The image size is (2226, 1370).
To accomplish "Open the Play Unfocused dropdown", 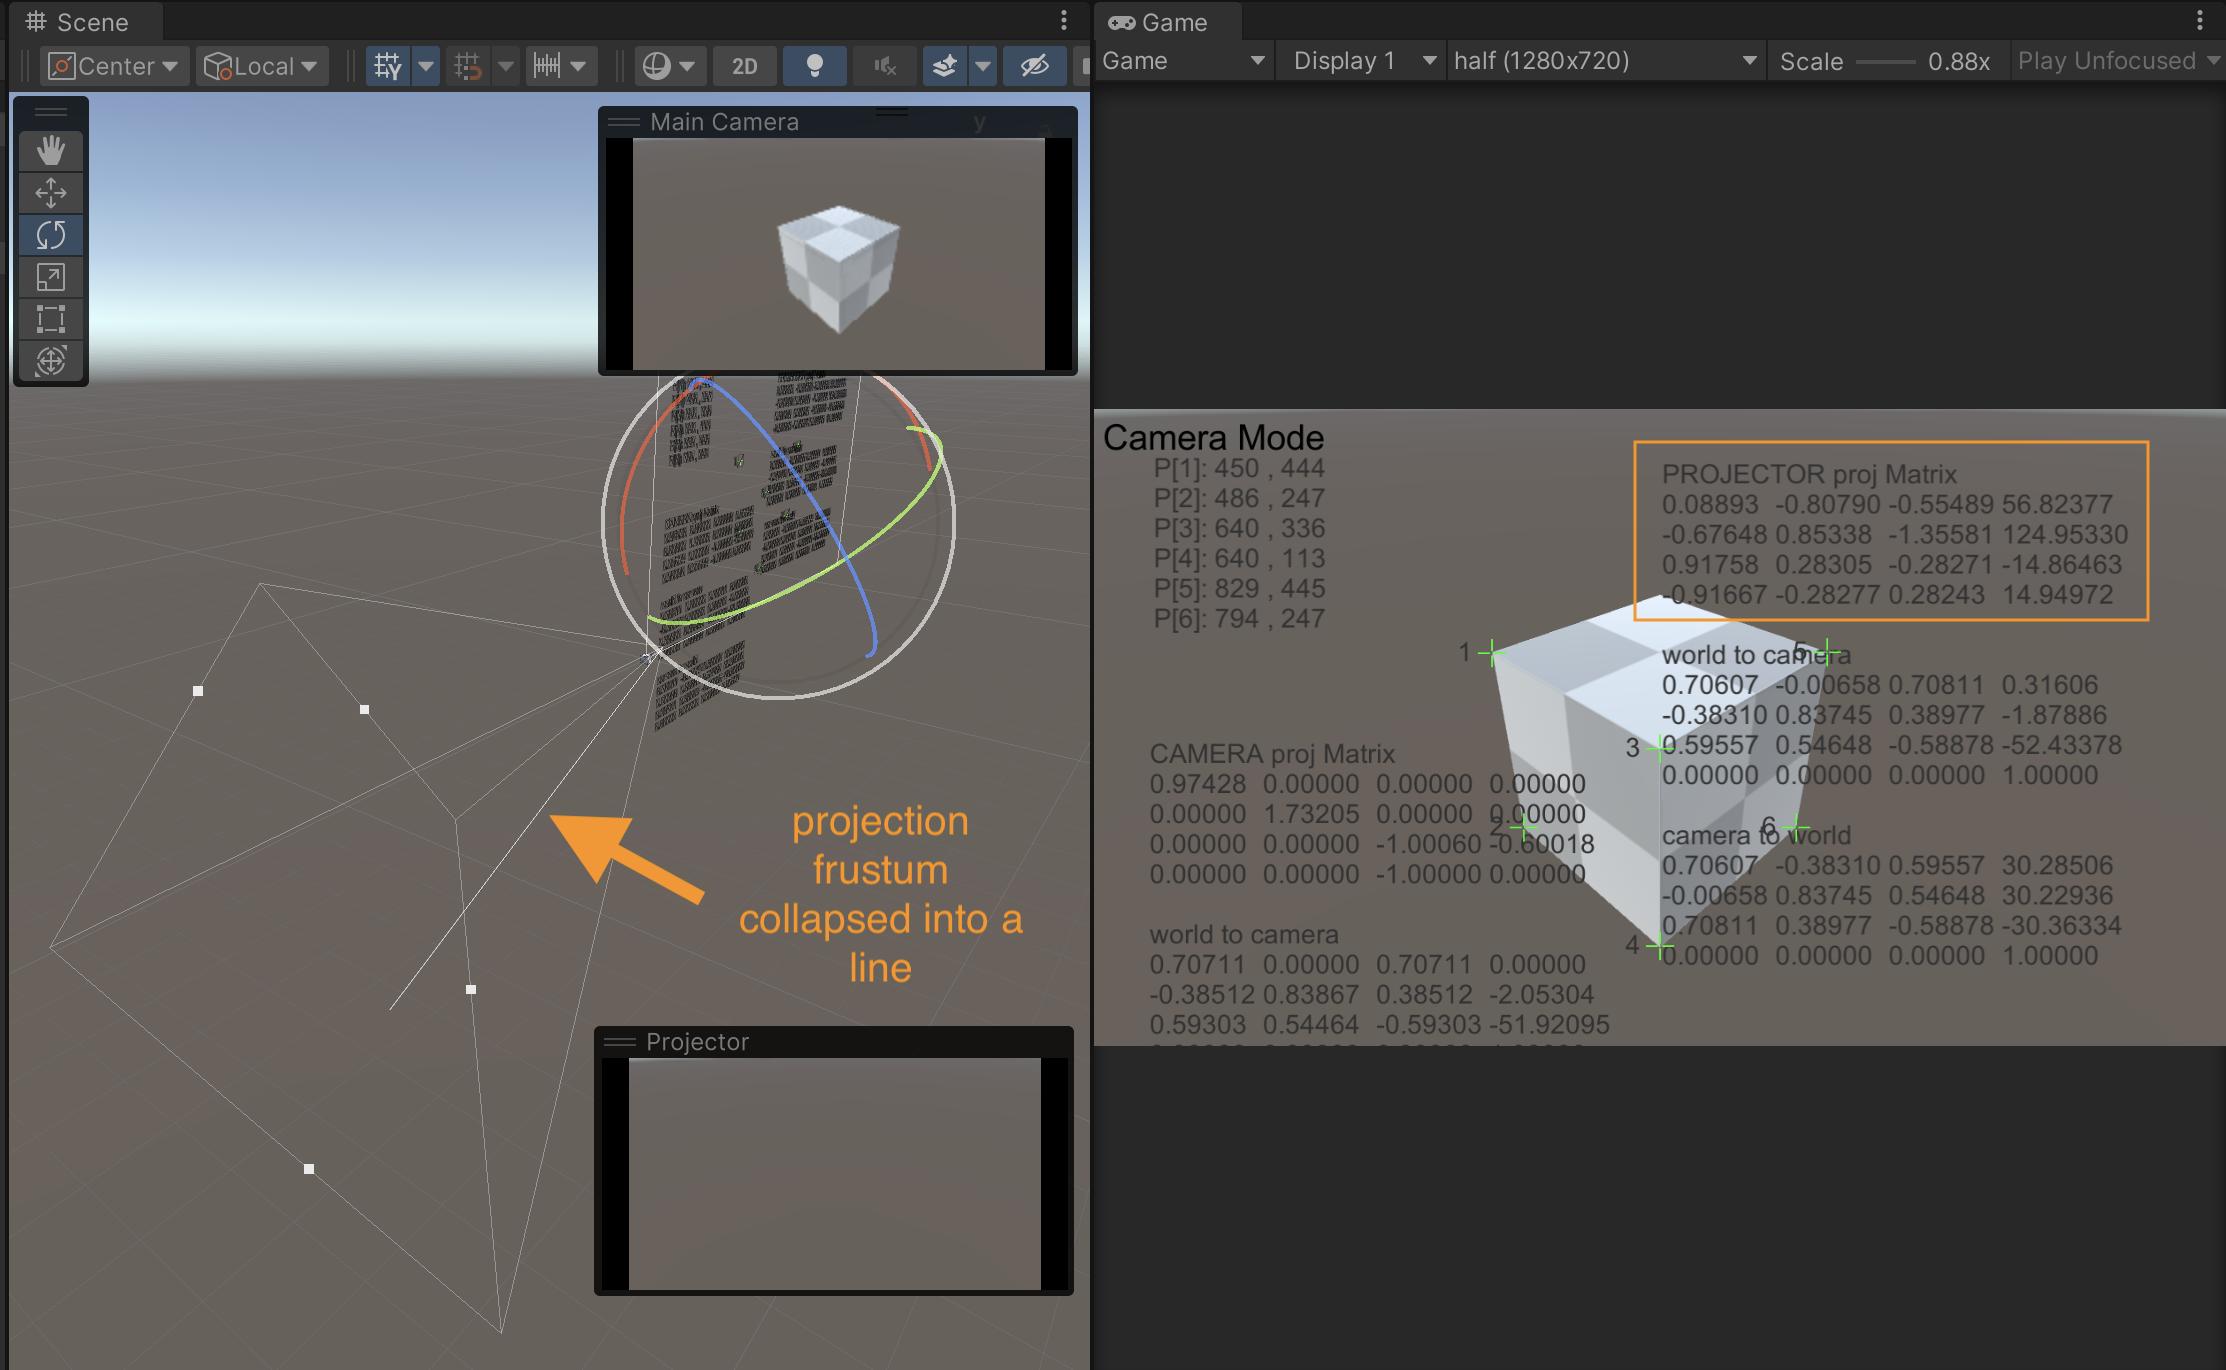I will 2118,61.
